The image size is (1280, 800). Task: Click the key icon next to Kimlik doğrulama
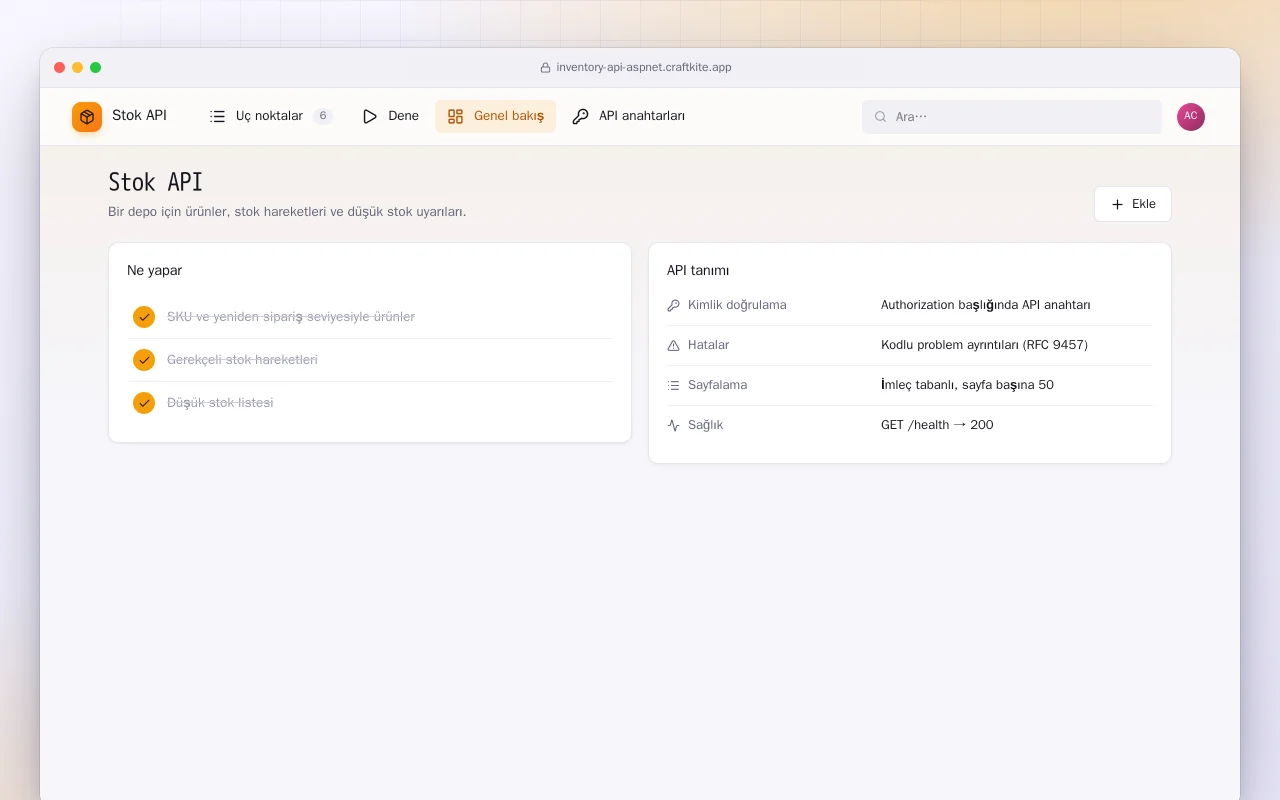tap(673, 305)
